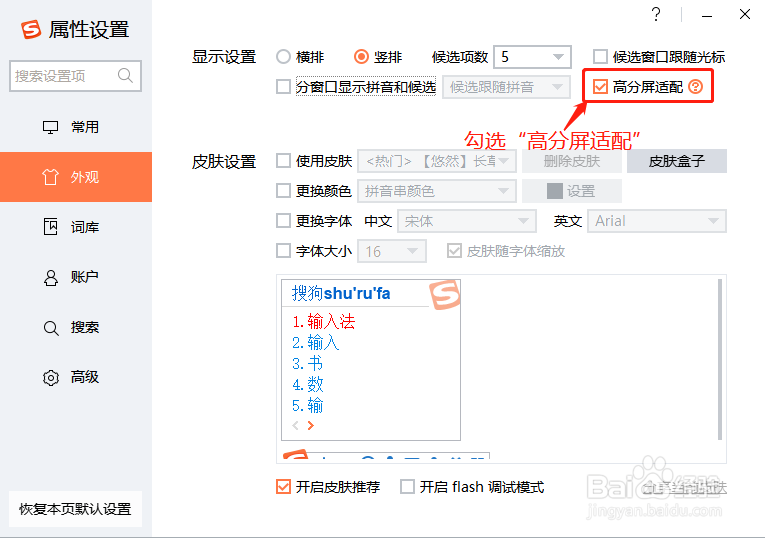Image resolution: width=765 pixels, height=538 pixels.
Task: Toggle 分窗口显示拼音和候选 checkbox
Action: pyautogui.click(x=283, y=87)
